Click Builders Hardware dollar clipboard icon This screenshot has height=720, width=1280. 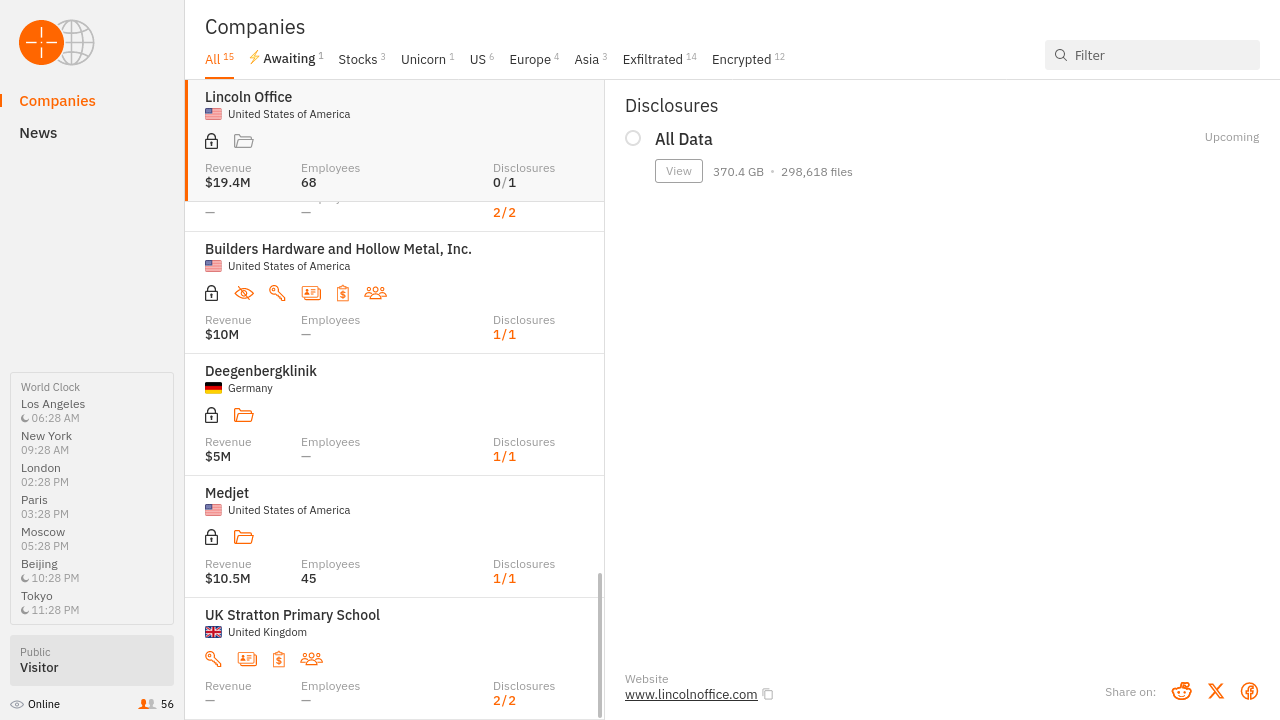click(343, 293)
